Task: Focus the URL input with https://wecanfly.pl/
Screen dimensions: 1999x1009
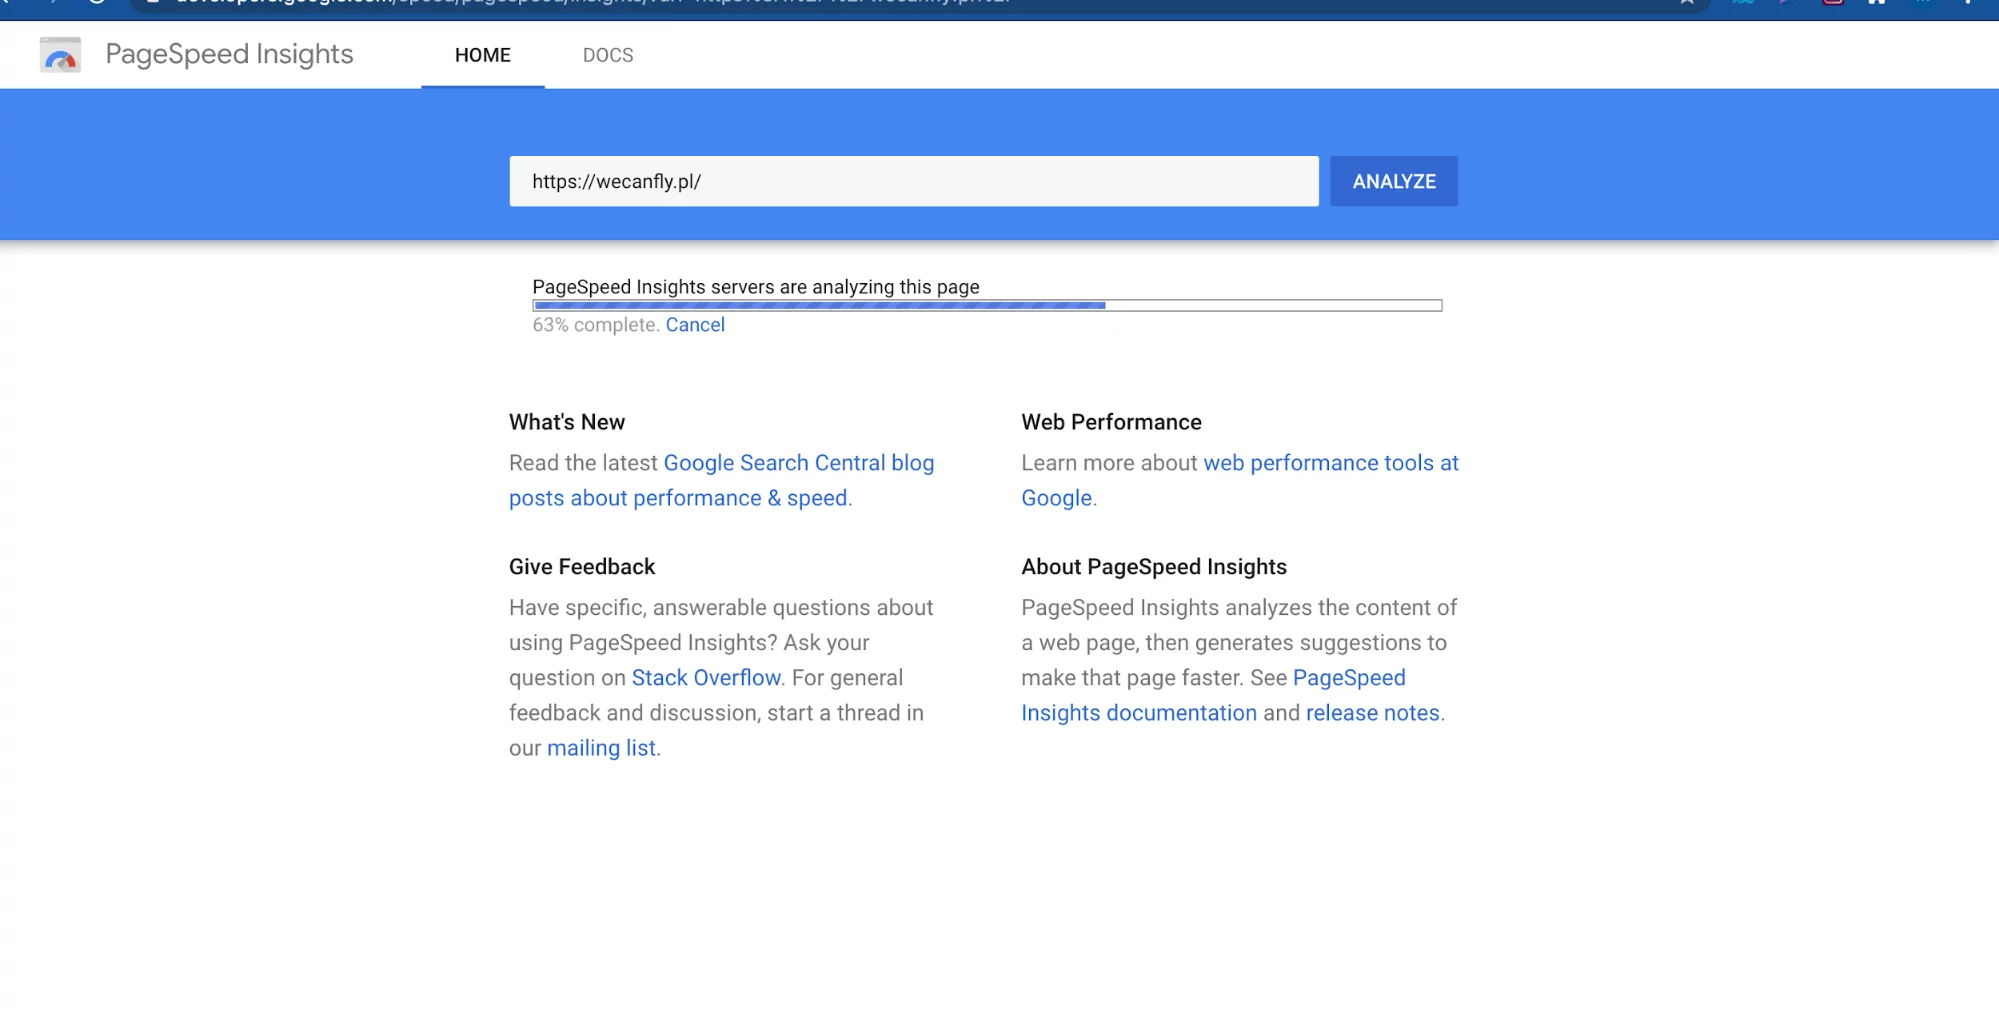Action: coord(914,181)
